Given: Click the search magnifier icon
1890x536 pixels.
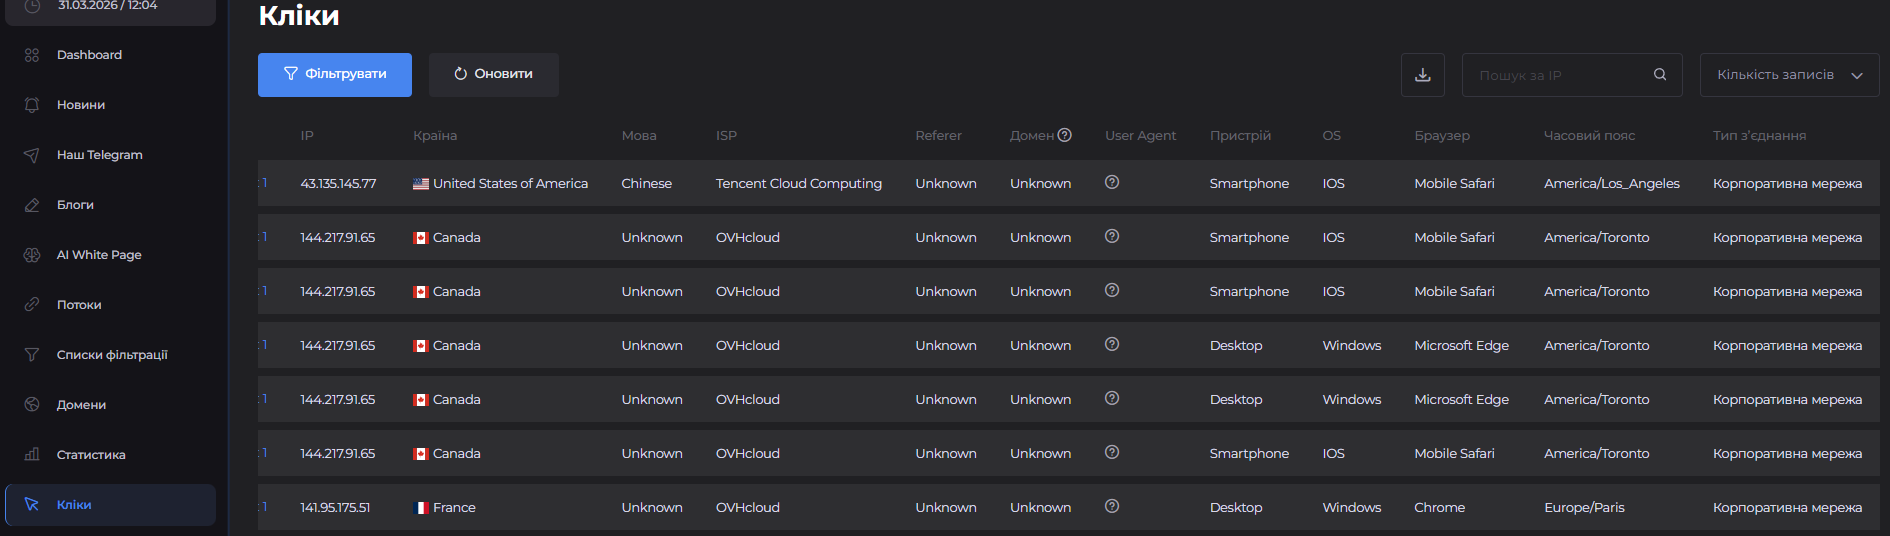Looking at the screenshot, I should (1659, 75).
